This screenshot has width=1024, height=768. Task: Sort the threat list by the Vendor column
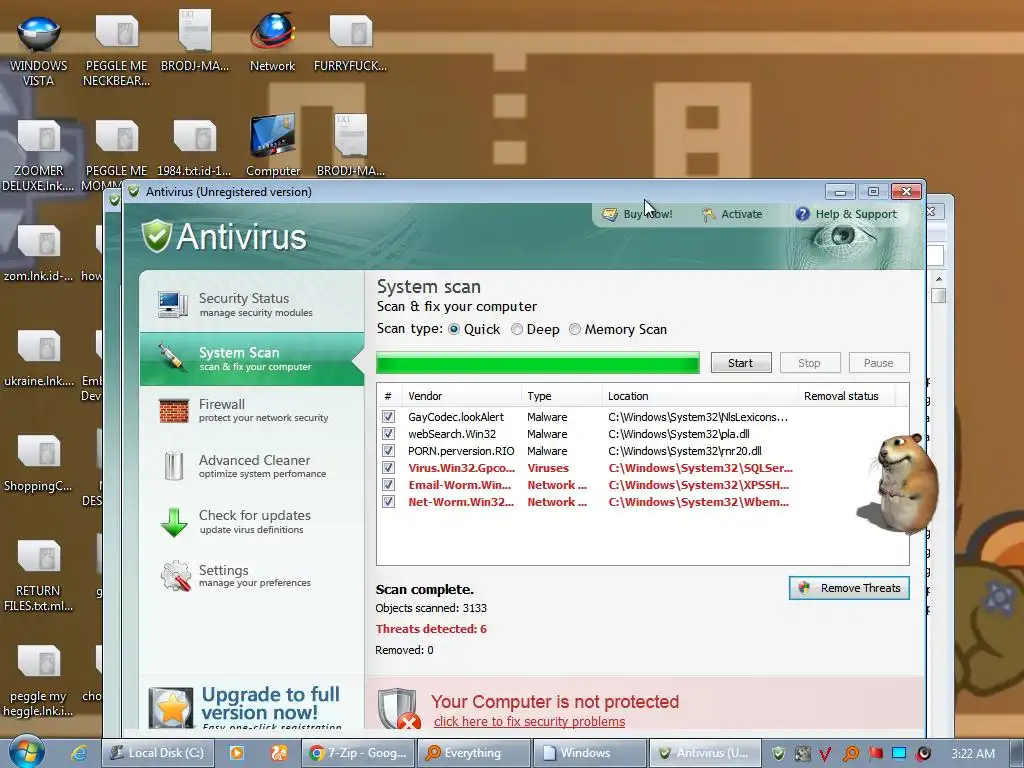coord(462,396)
